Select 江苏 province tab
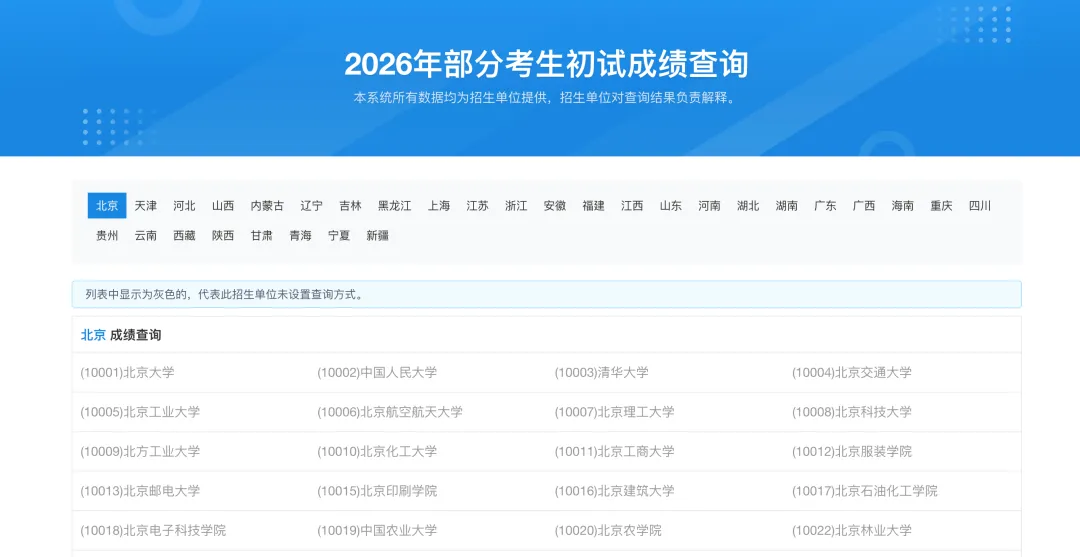Image resolution: width=1080 pixels, height=557 pixels. point(477,205)
